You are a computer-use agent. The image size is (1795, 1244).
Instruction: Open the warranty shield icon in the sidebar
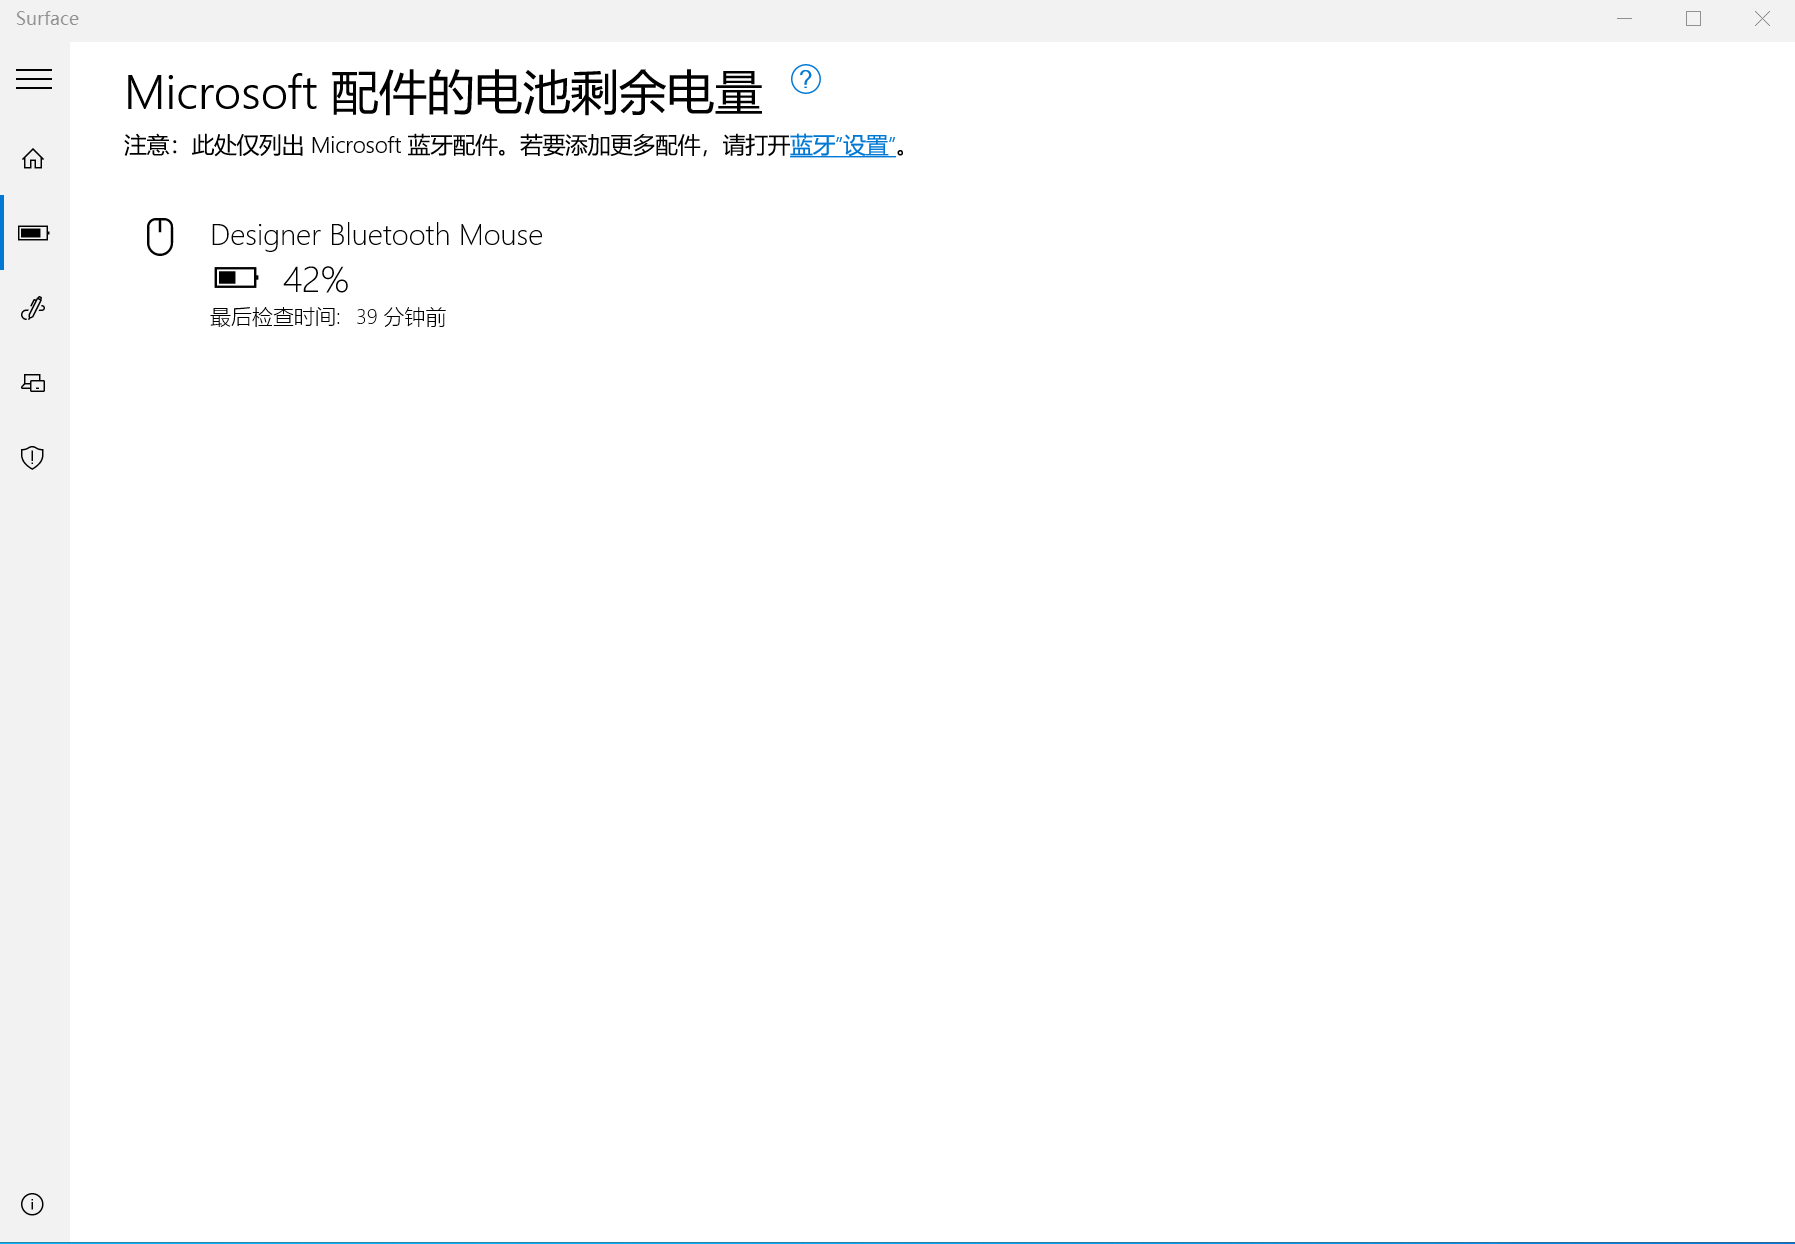click(x=33, y=457)
